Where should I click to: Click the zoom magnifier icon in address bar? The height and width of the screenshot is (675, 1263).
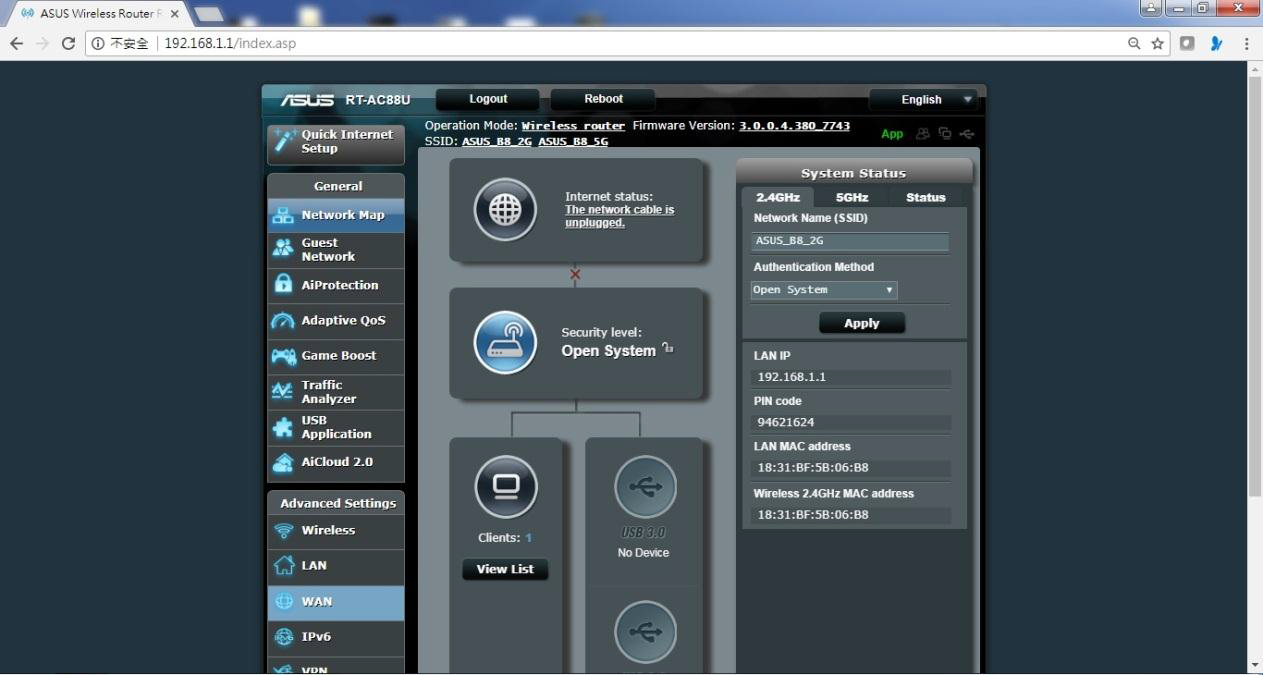pyautogui.click(x=1134, y=43)
